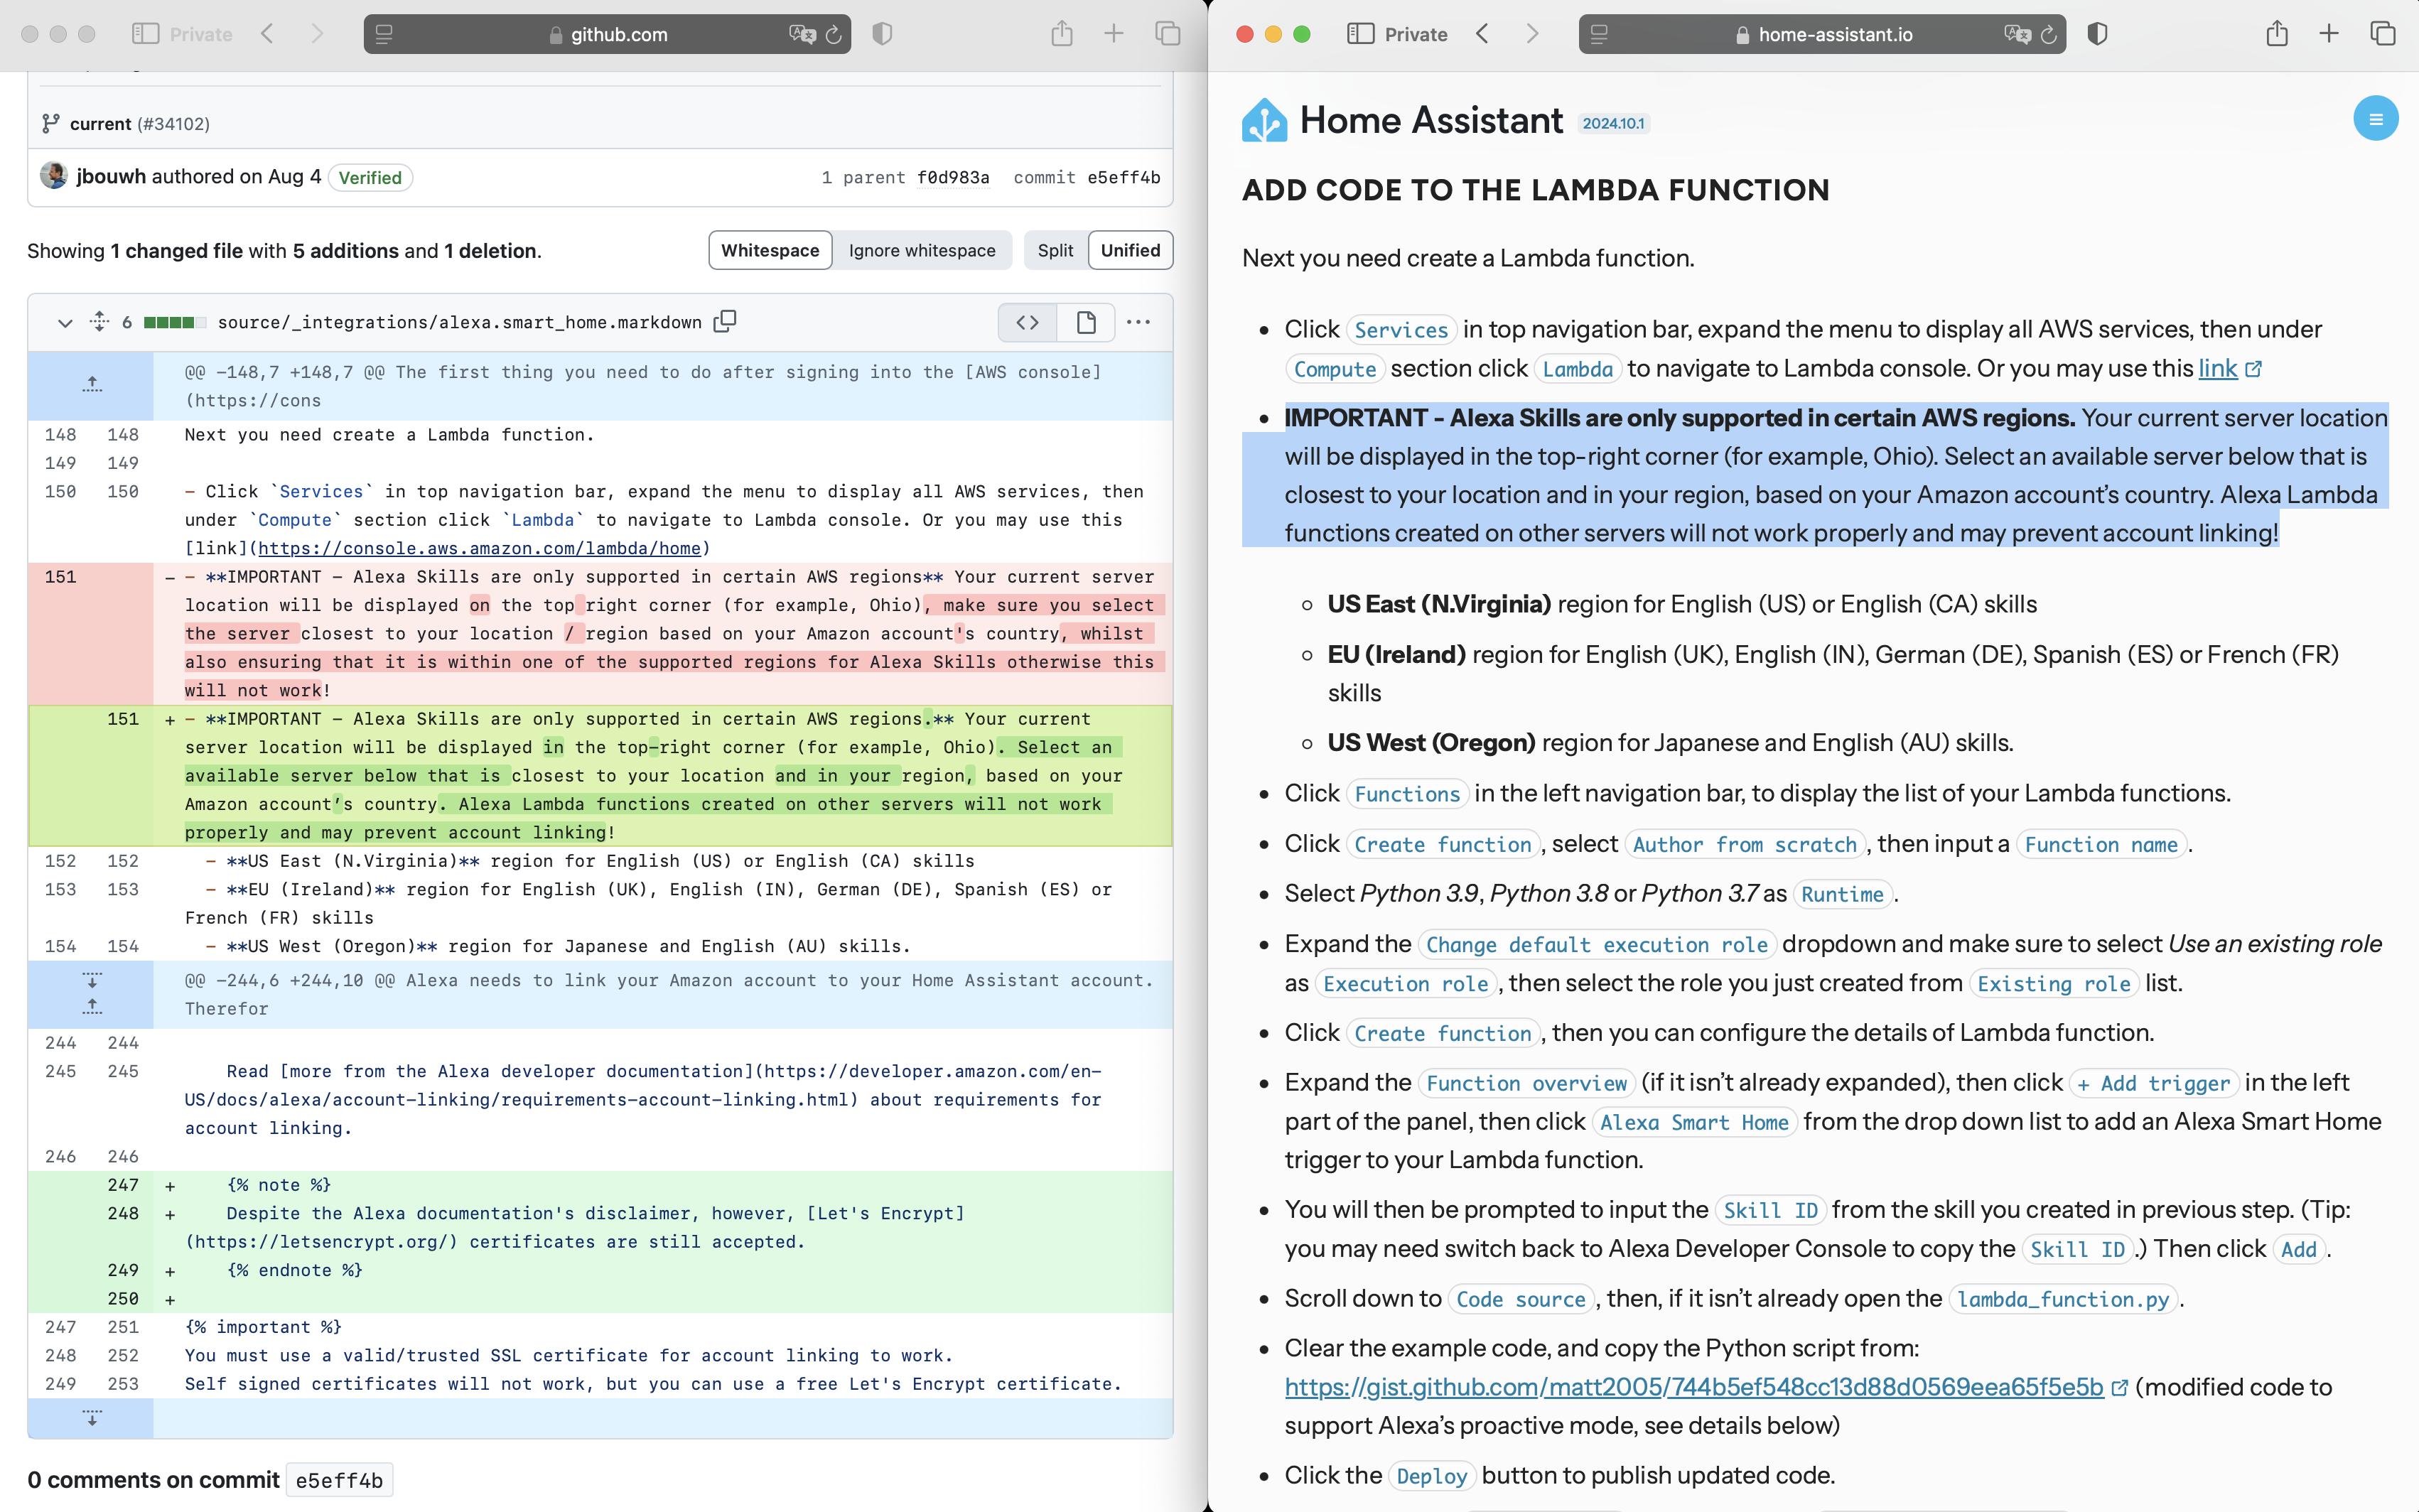Click Home Assistant version 2024.10.1 badge
This screenshot has width=2419, height=1512.
pyautogui.click(x=1613, y=123)
